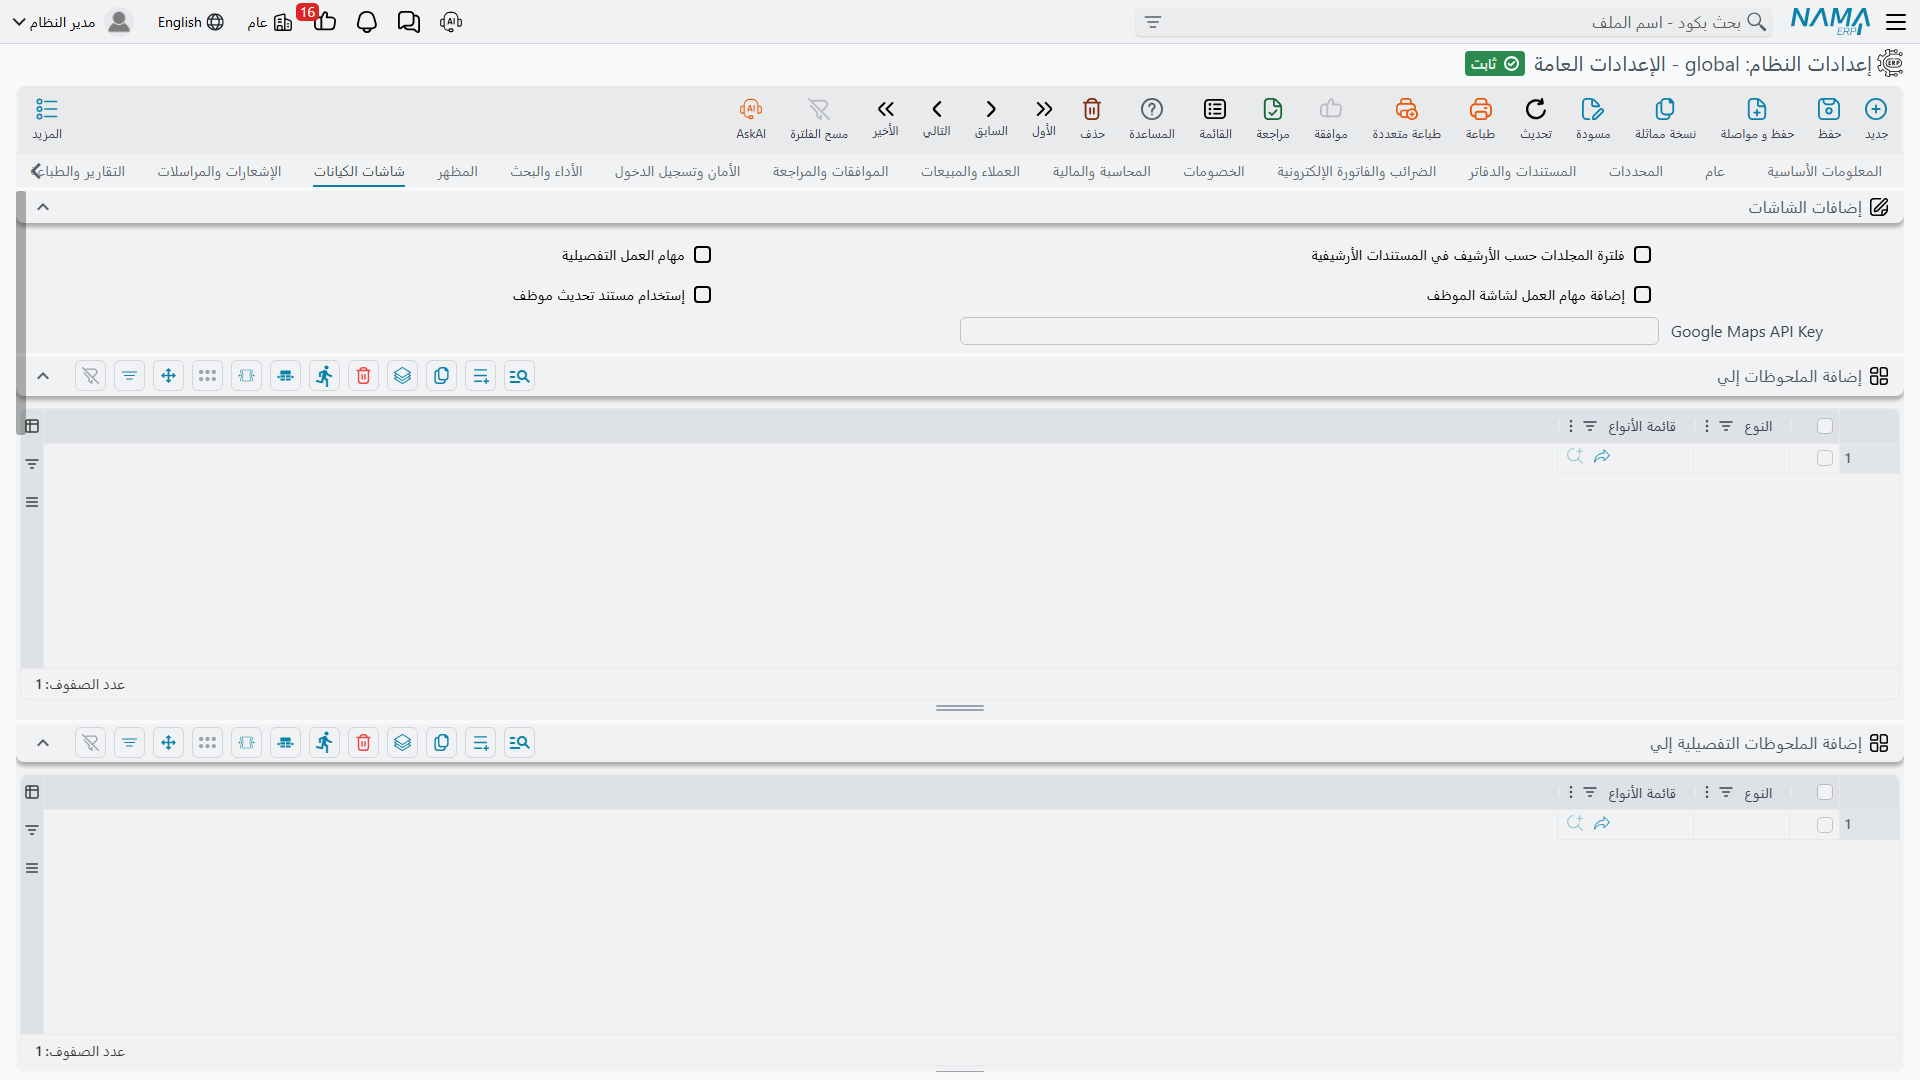
Task: Switch to المعلومات الأساسية tab
Action: tap(1824, 171)
